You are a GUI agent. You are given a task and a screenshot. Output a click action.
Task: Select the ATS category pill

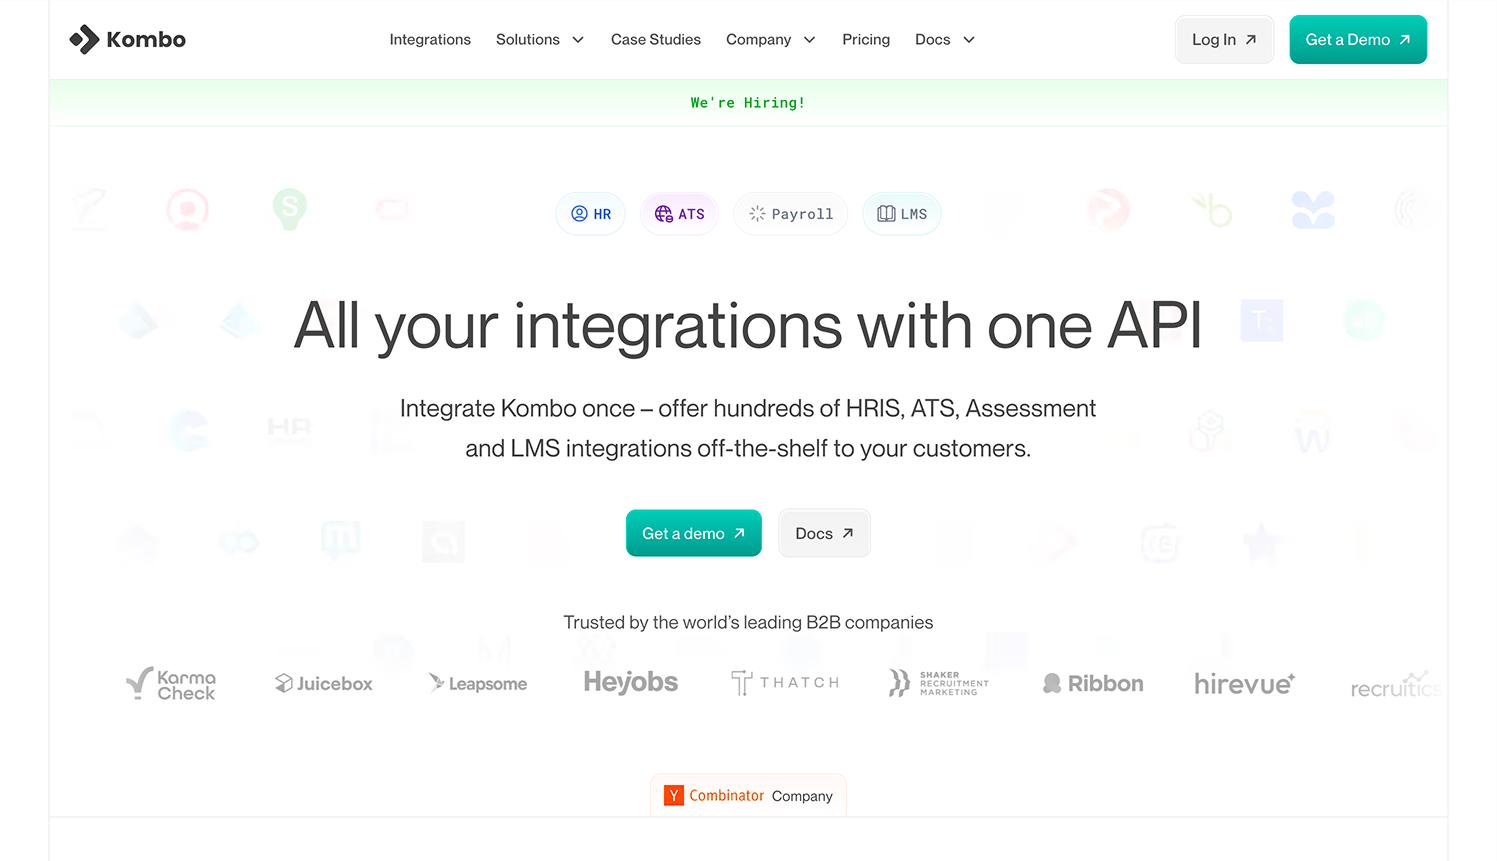[x=680, y=214]
